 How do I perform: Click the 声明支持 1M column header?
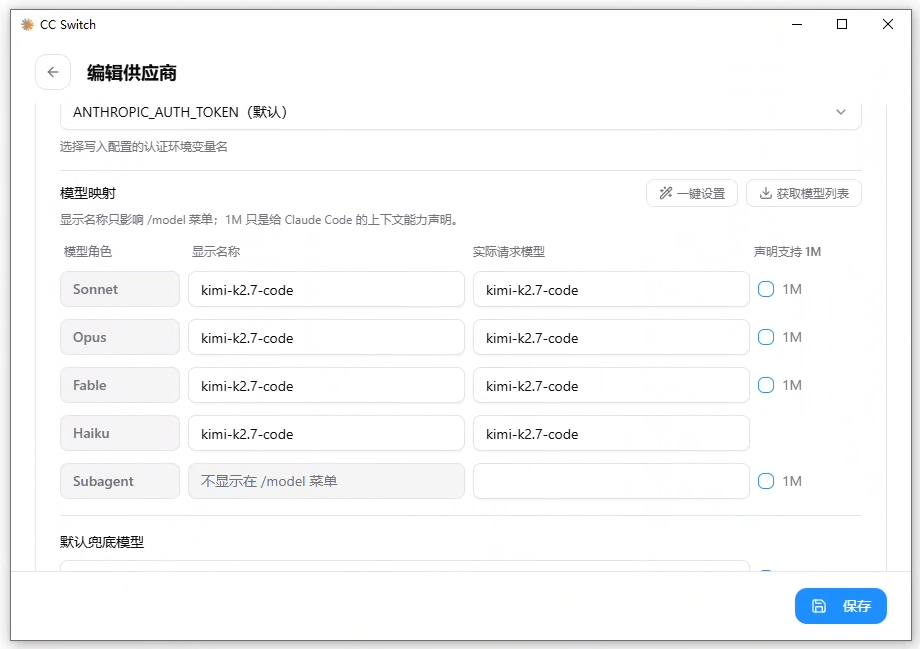(787, 252)
